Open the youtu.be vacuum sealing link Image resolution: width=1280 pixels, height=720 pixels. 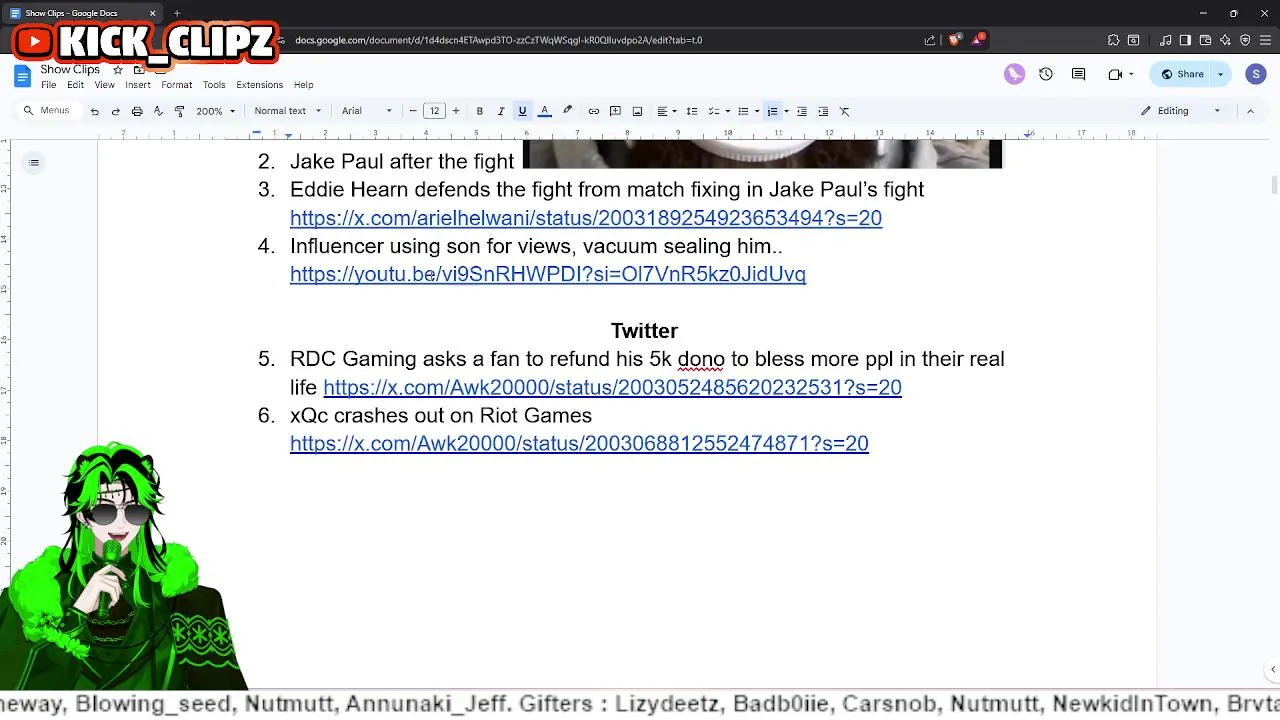[x=548, y=274]
